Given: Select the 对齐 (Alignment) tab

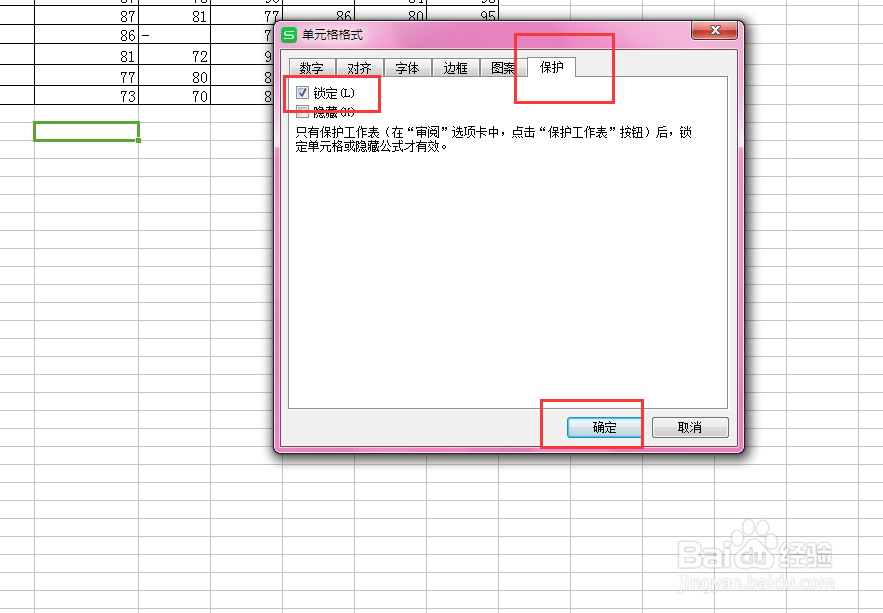Looking at the screenshot, I should coord(359,68).
